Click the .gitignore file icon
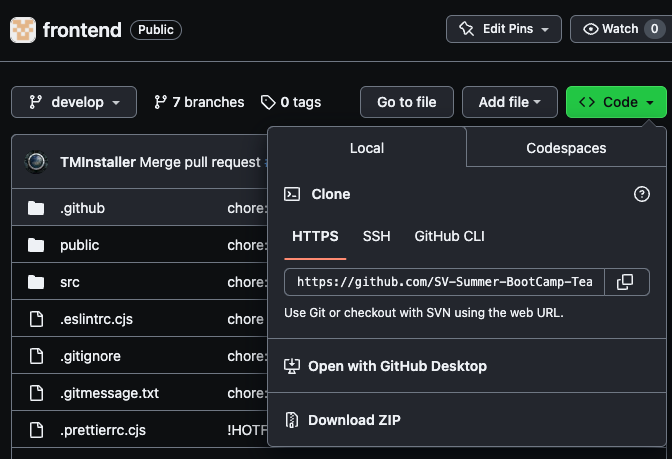The image size is (672, 459). point(36,356)
